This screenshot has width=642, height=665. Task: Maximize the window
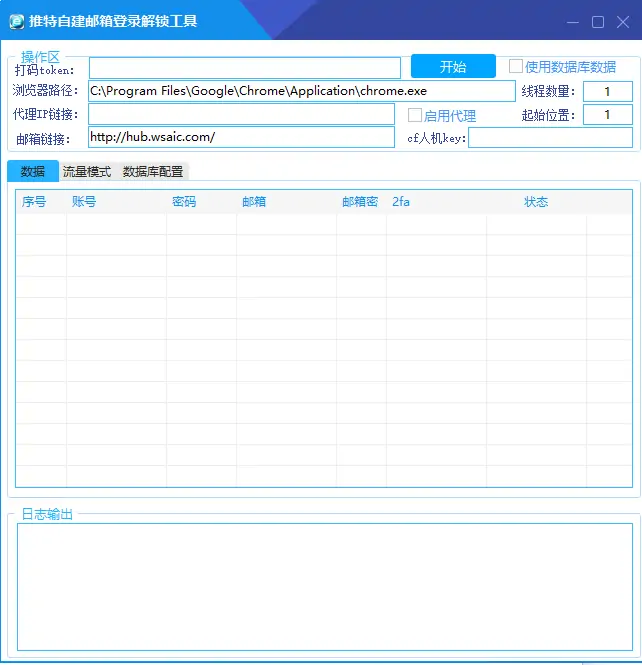pyautogui.click(x=598, y=22)
